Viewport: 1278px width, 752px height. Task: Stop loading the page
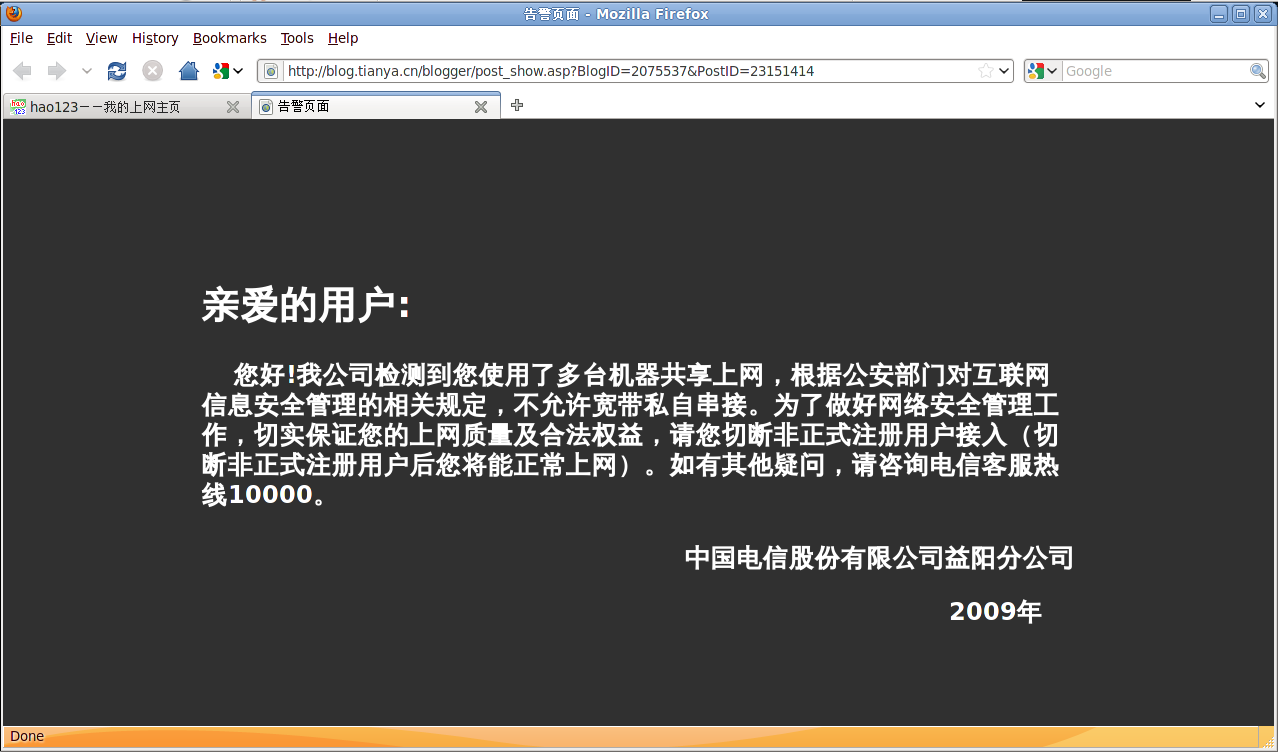click(152, 71)
